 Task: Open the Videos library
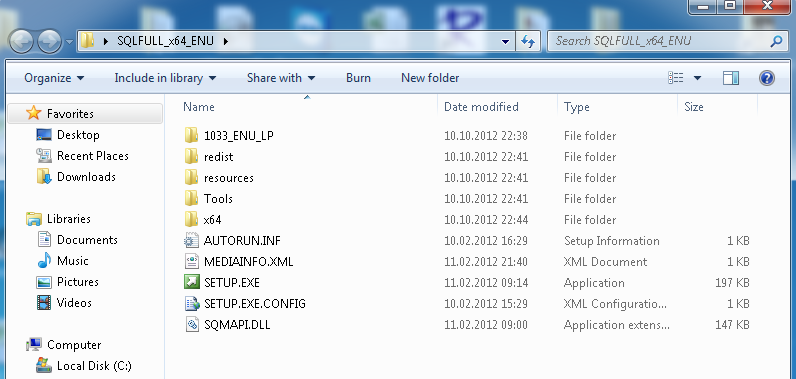point(74,302)
